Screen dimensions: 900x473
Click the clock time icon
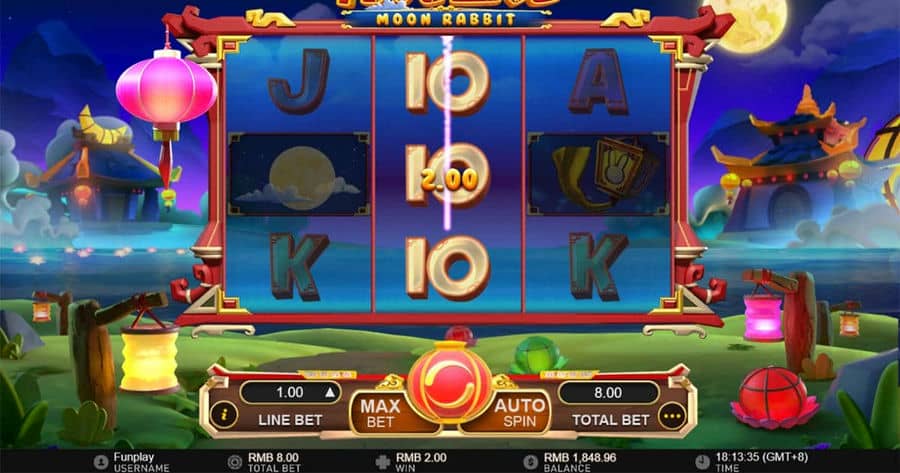click(702, 462)
